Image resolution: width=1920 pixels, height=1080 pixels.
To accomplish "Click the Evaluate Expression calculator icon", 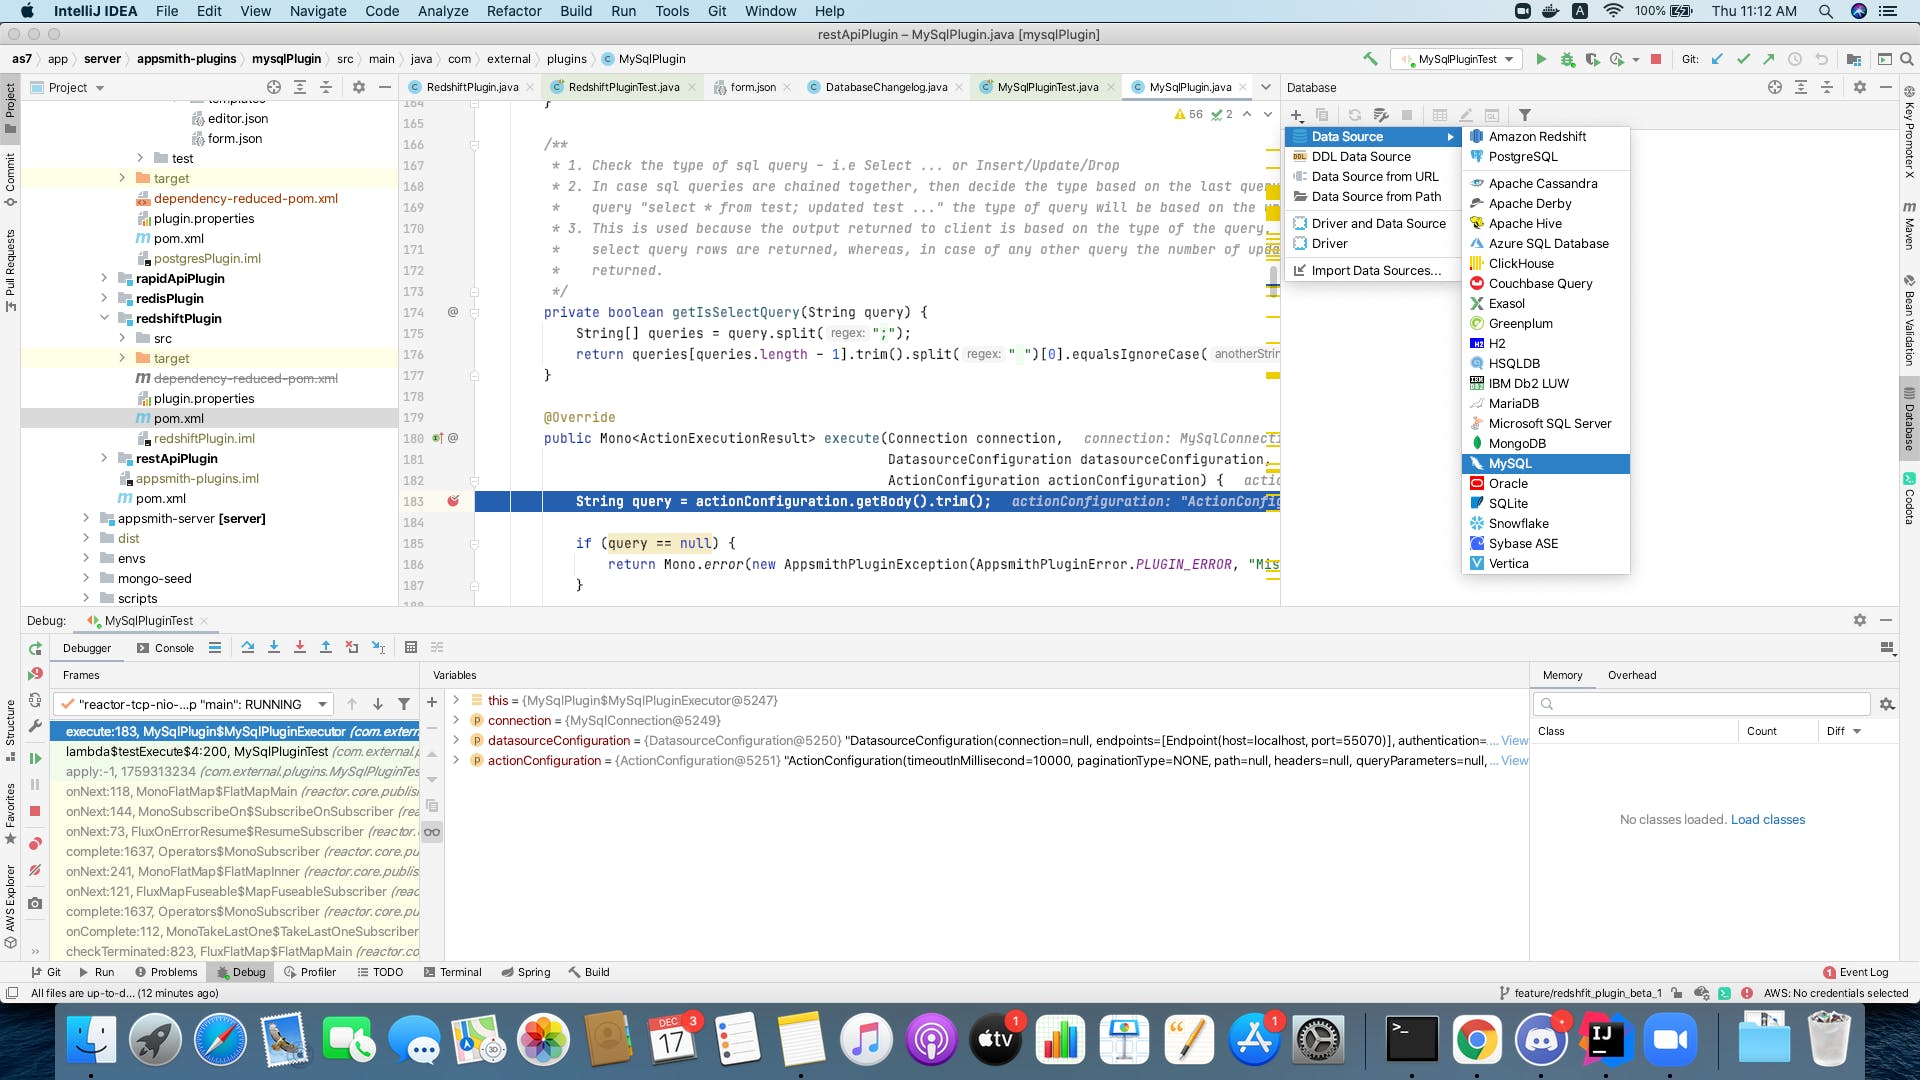I will [x=411, y=648].
